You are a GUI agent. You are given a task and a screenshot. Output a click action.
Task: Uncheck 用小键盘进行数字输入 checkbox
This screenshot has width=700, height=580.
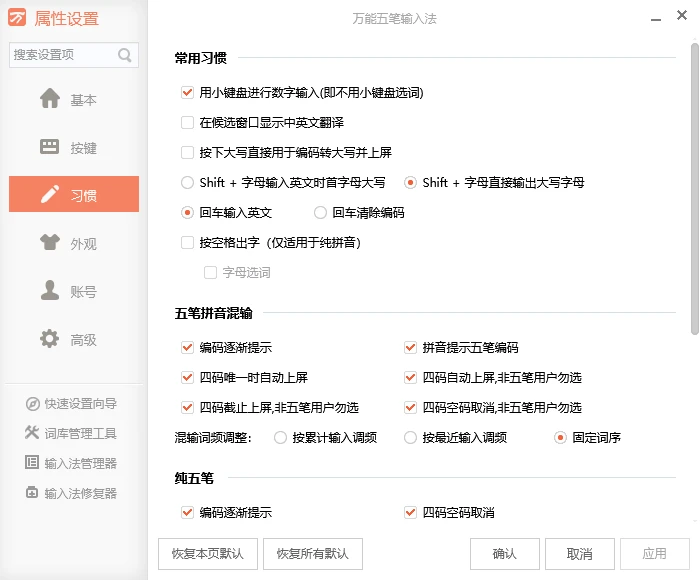click(x=187, y=93)
